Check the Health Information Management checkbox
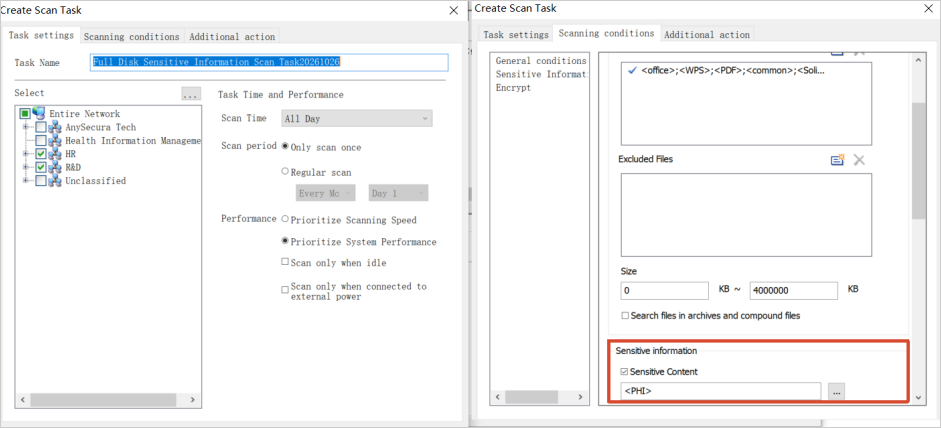This screenshot has height=428, width=941. click(41, 140)
